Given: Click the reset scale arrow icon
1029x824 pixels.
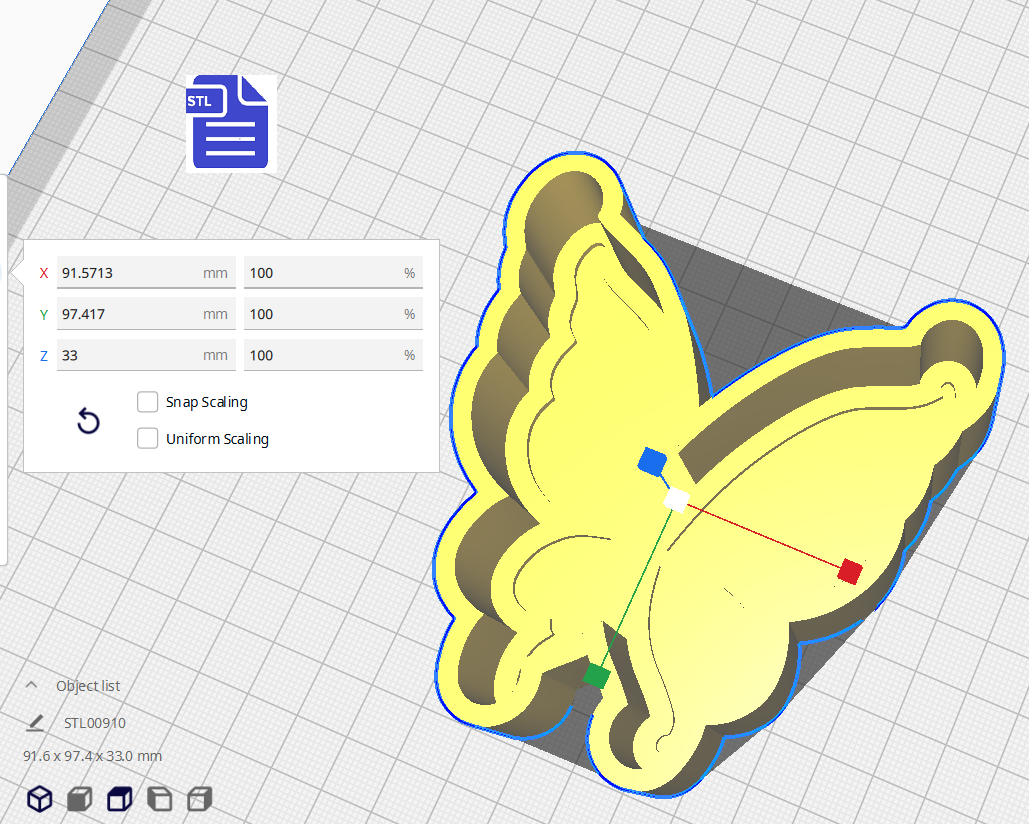Looking at the screenshot, I should tap(88, 421).
